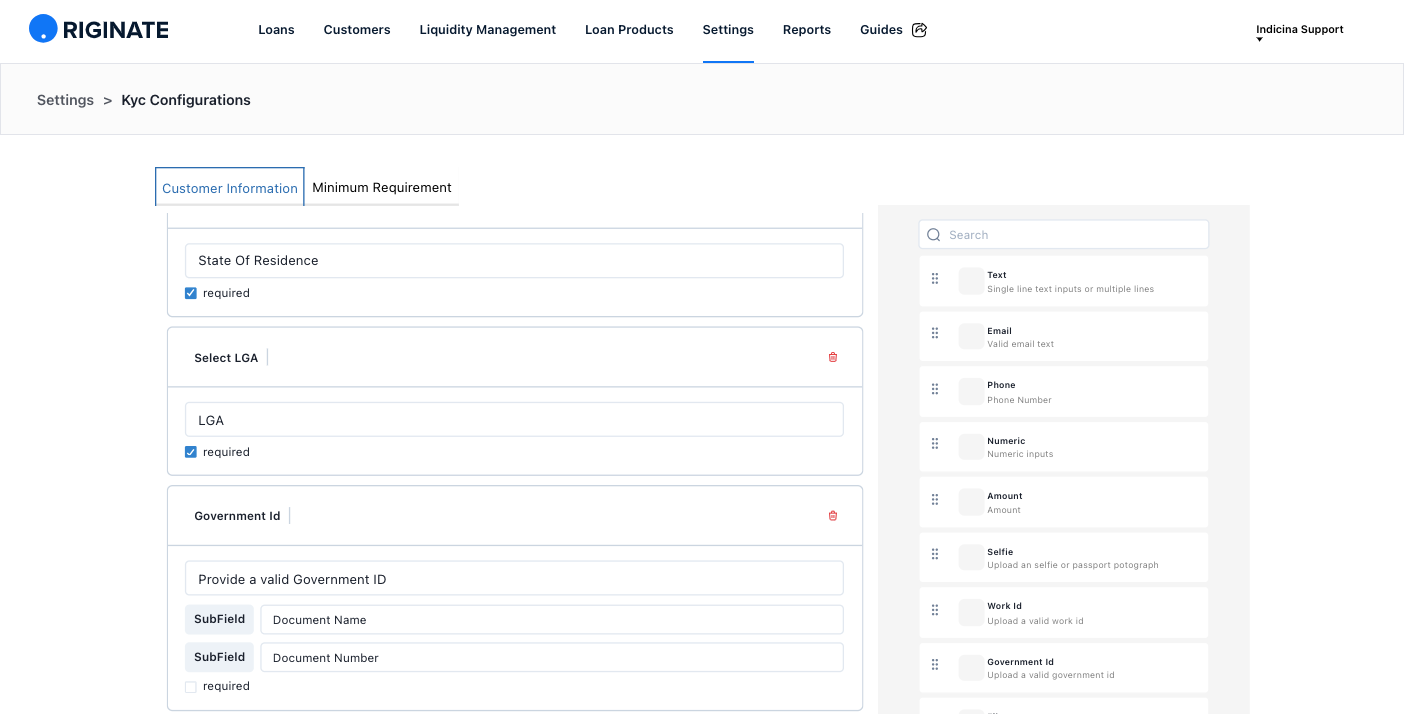Viewport: 1404px width, 714px height.
Task: Open the Settings menu item
Action: point(728,30)
